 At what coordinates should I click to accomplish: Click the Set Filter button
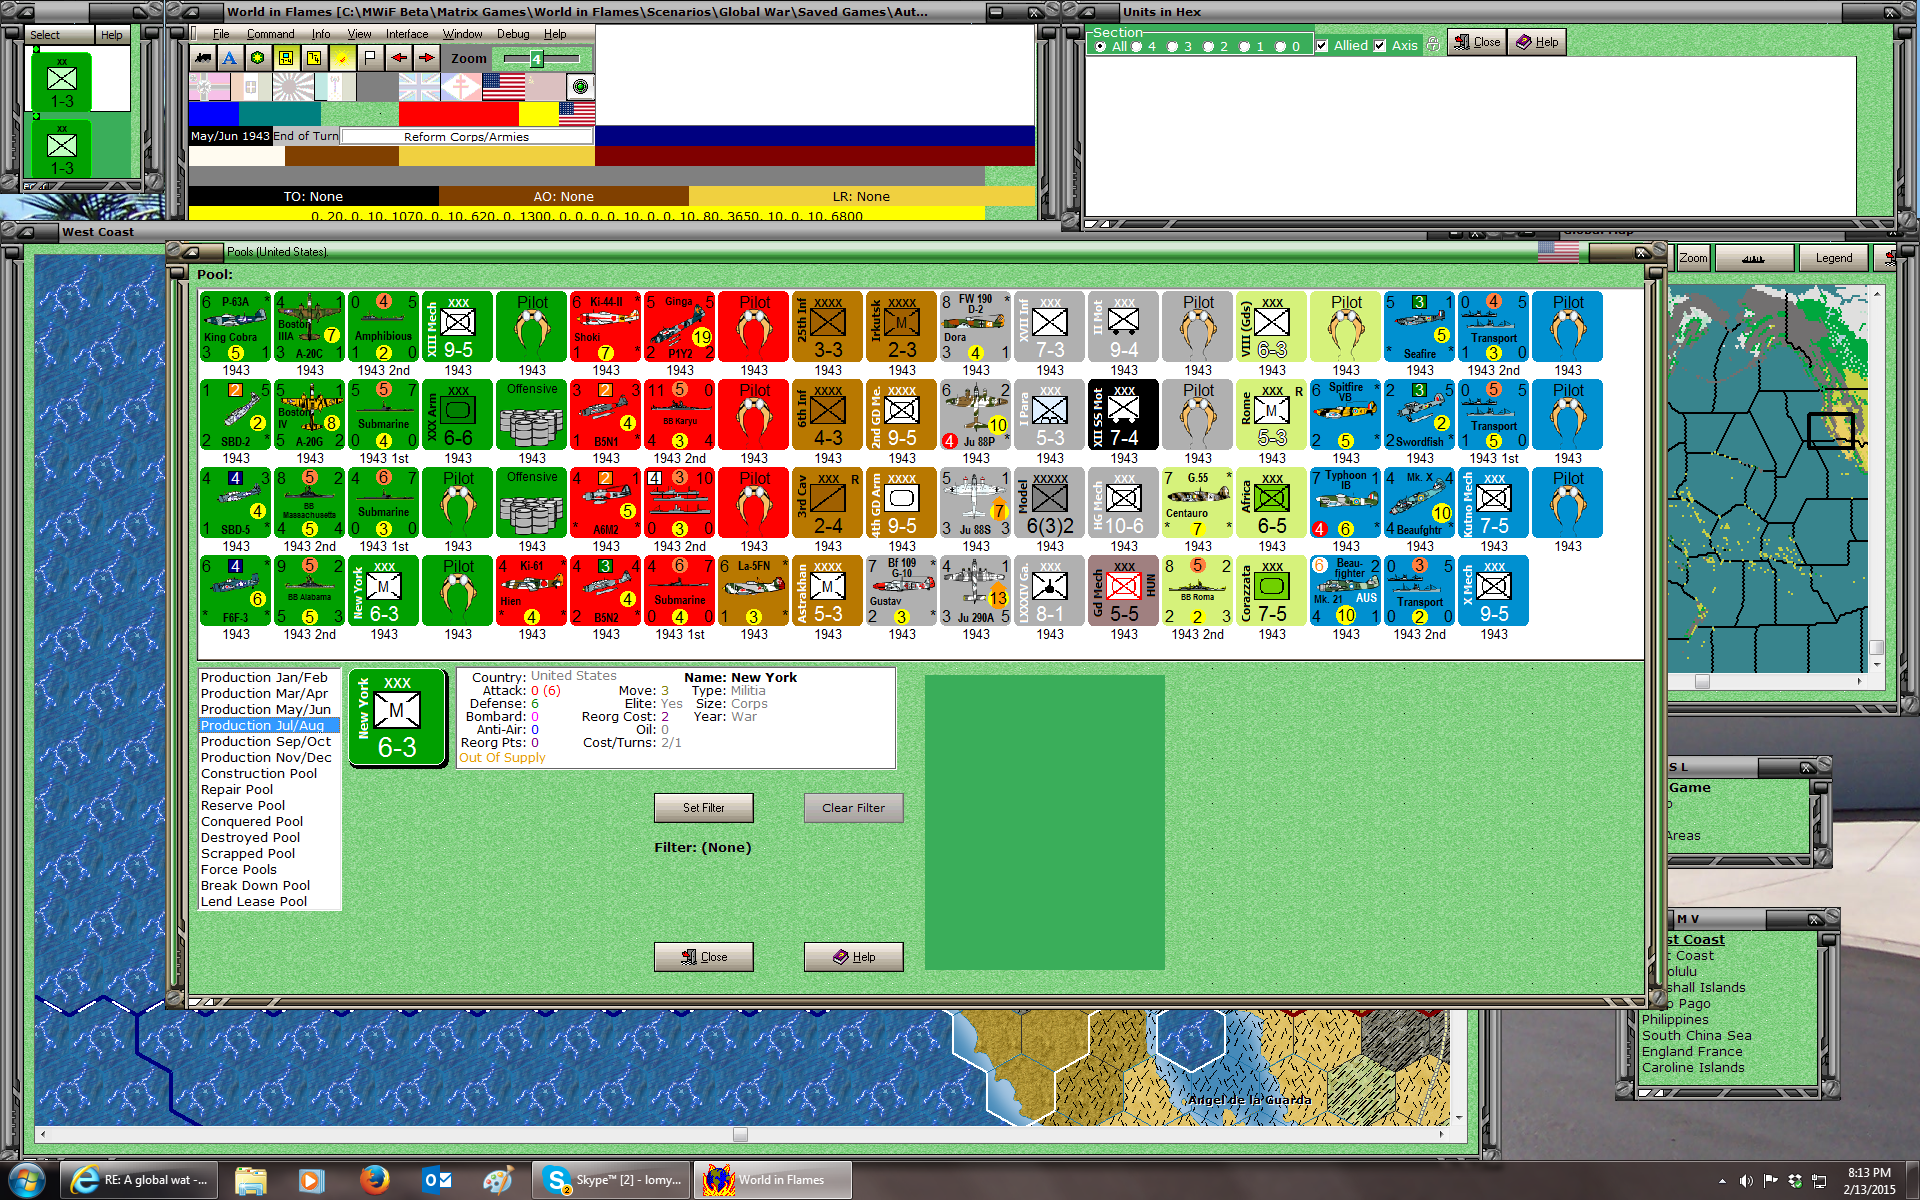point(704,808)
